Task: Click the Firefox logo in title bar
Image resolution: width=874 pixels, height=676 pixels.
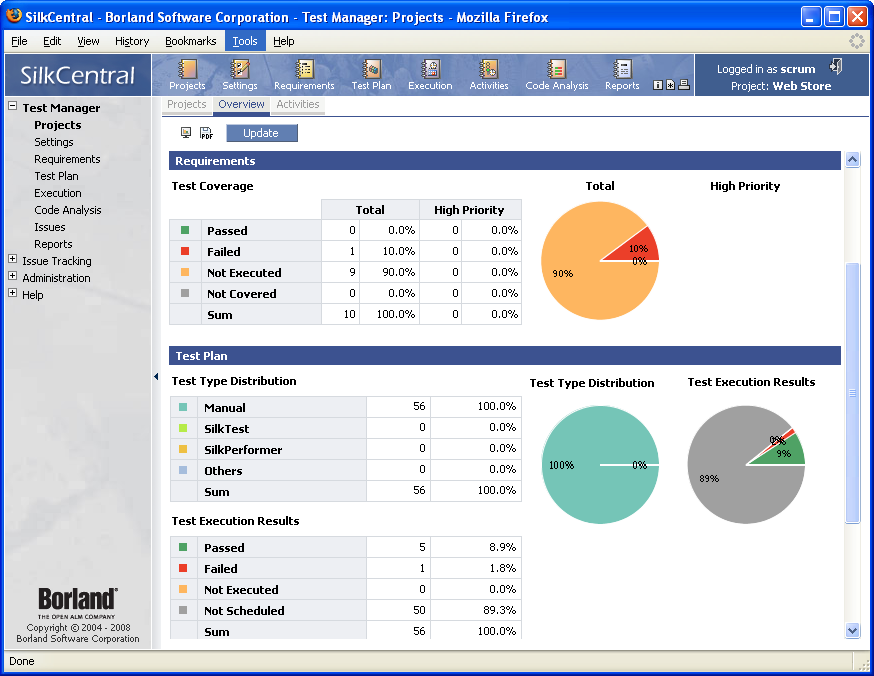Action: pyautogui.click(x=14, y=16)
